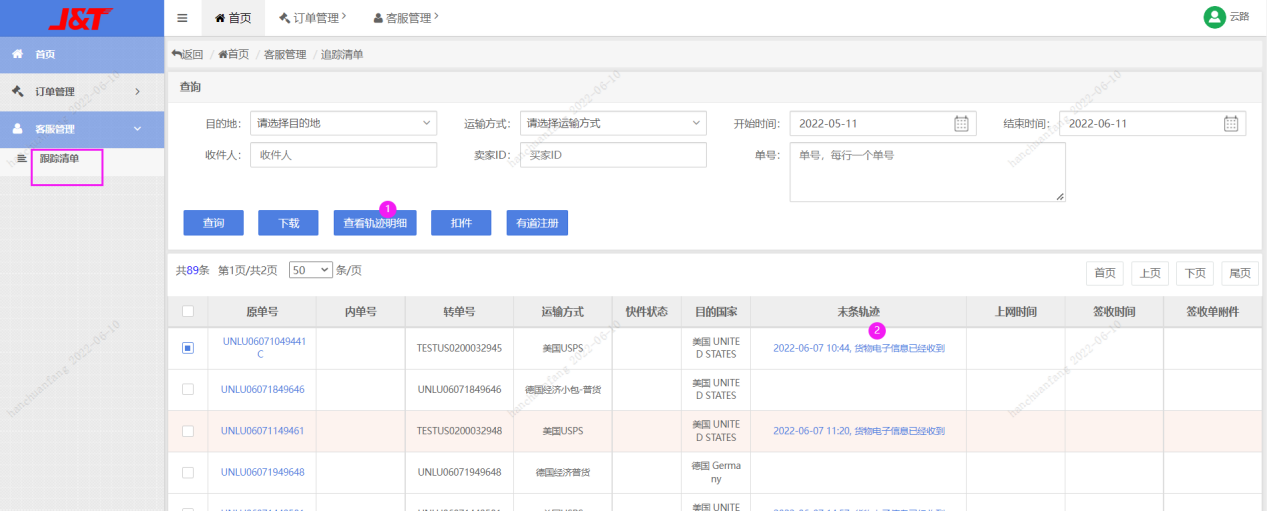
Task: Open 跟踪清单 in the sidebar
Action: pyautogui.click(x=59, y=159)
